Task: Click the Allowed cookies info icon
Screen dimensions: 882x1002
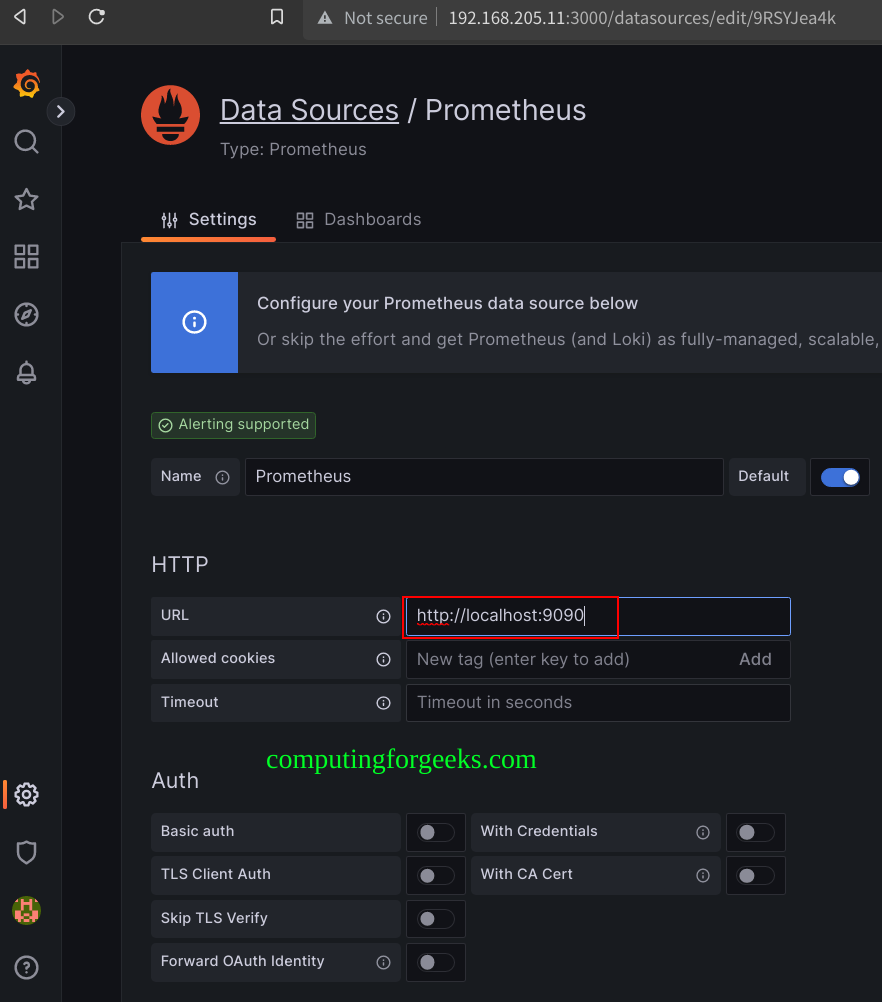Action: click(x=383, y=659)
